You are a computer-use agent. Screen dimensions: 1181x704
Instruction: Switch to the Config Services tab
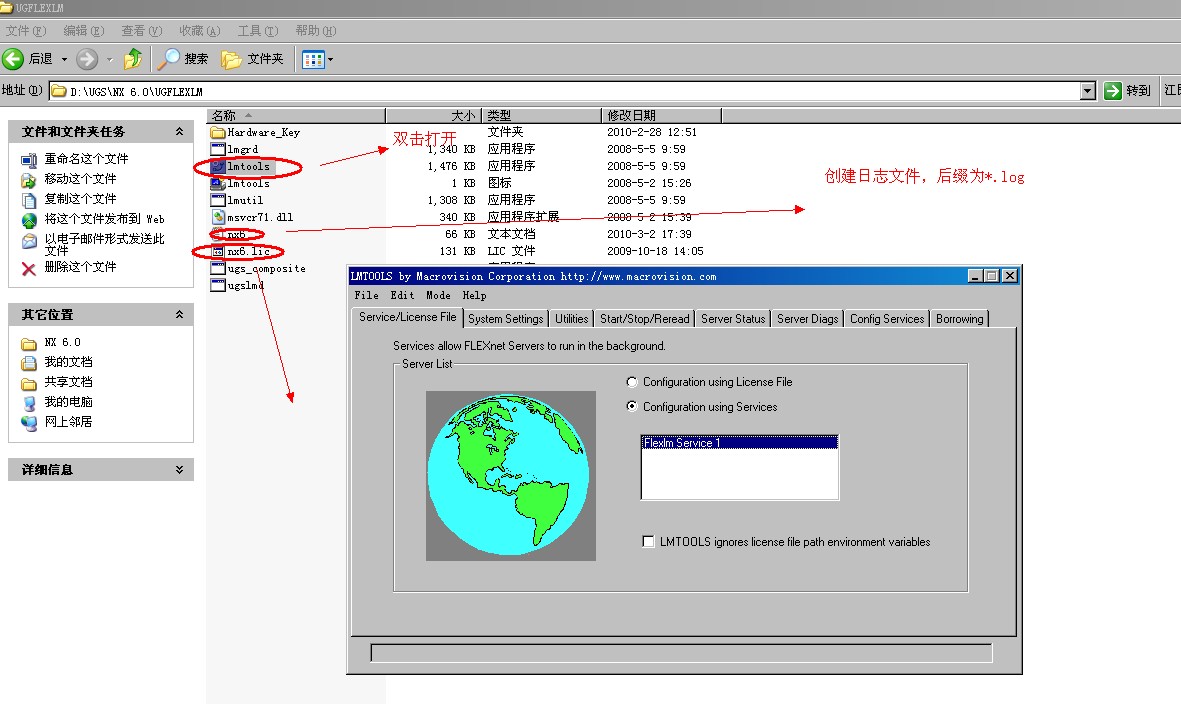pos(887,318)
